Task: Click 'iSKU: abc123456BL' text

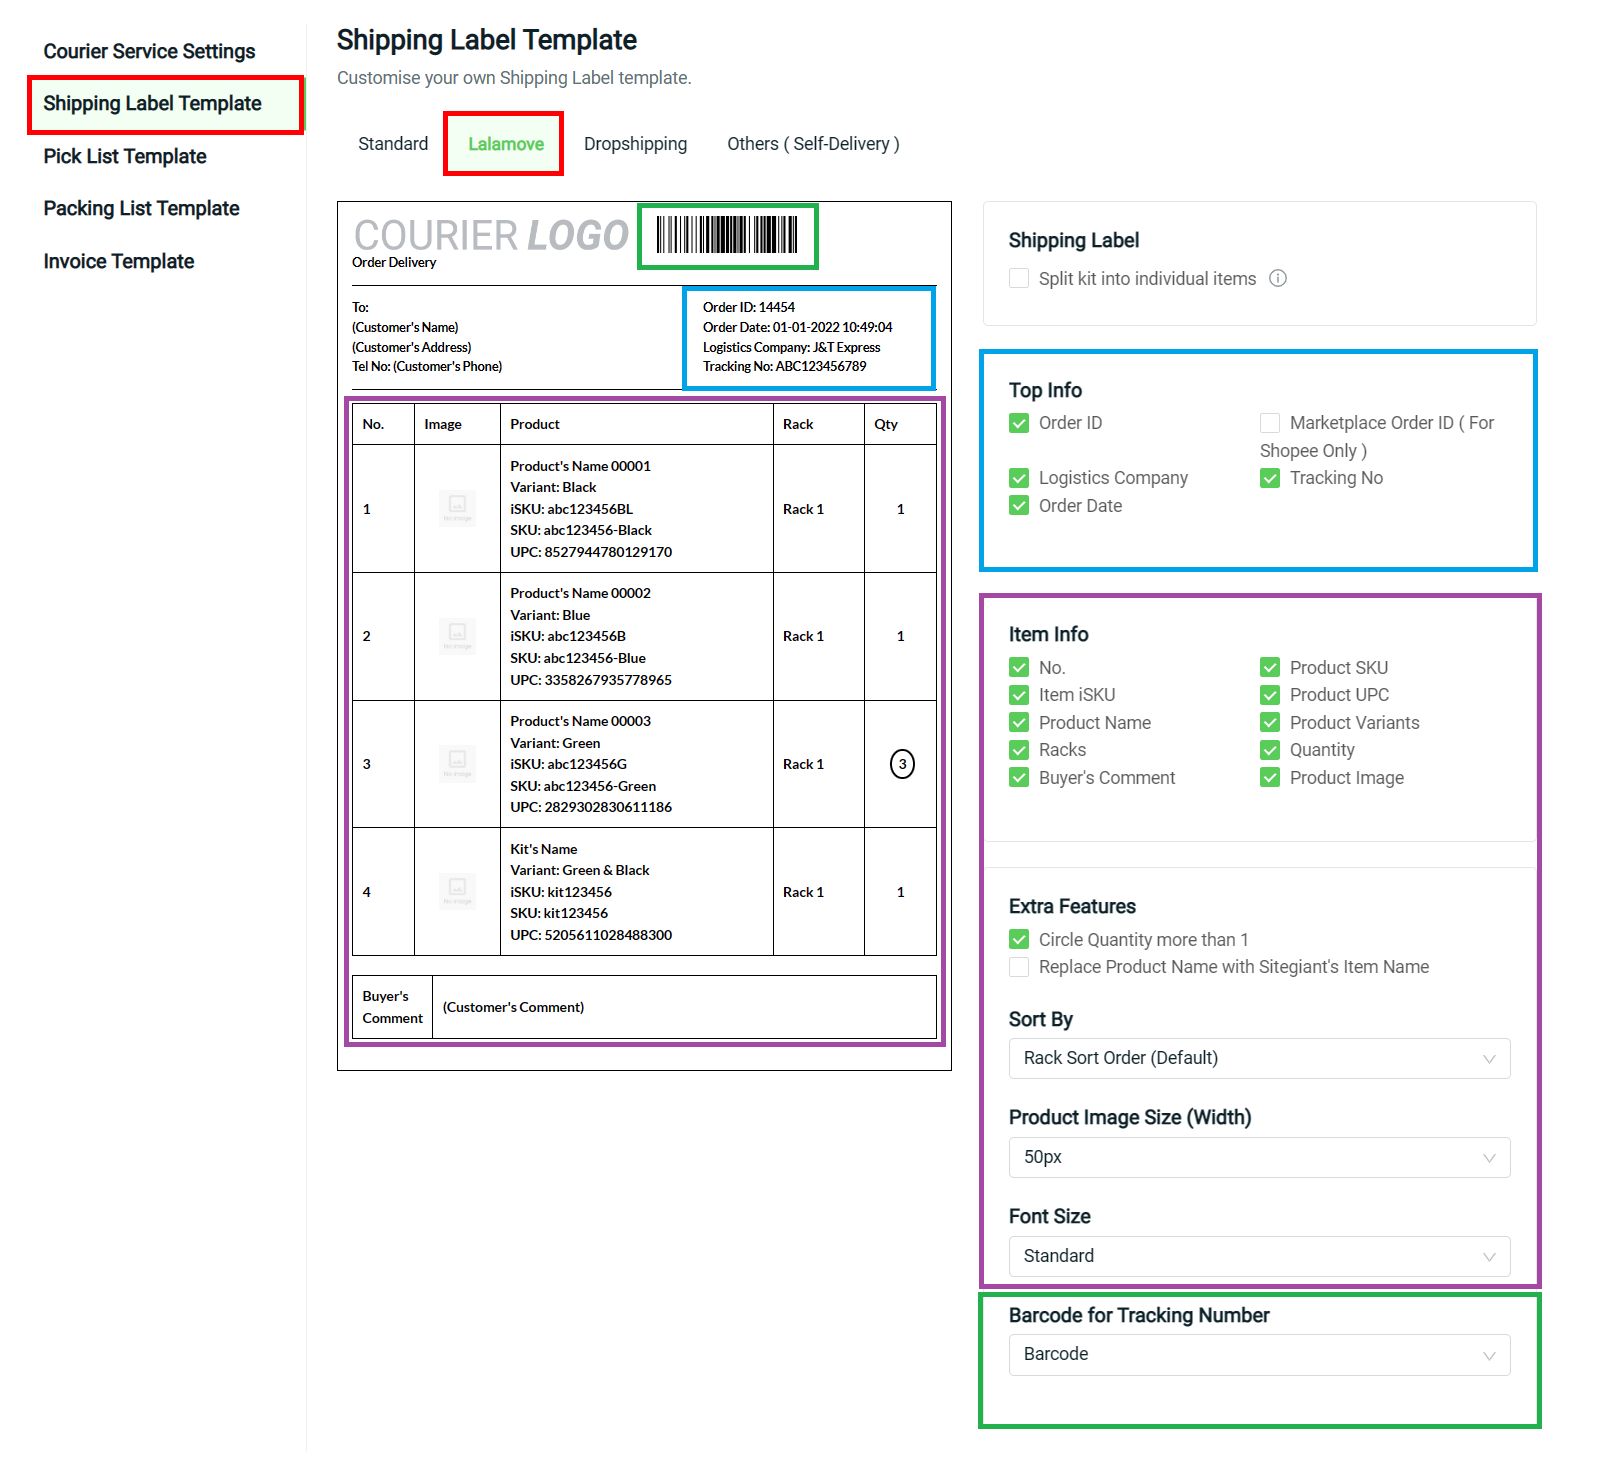Action: tap(571, 509)
